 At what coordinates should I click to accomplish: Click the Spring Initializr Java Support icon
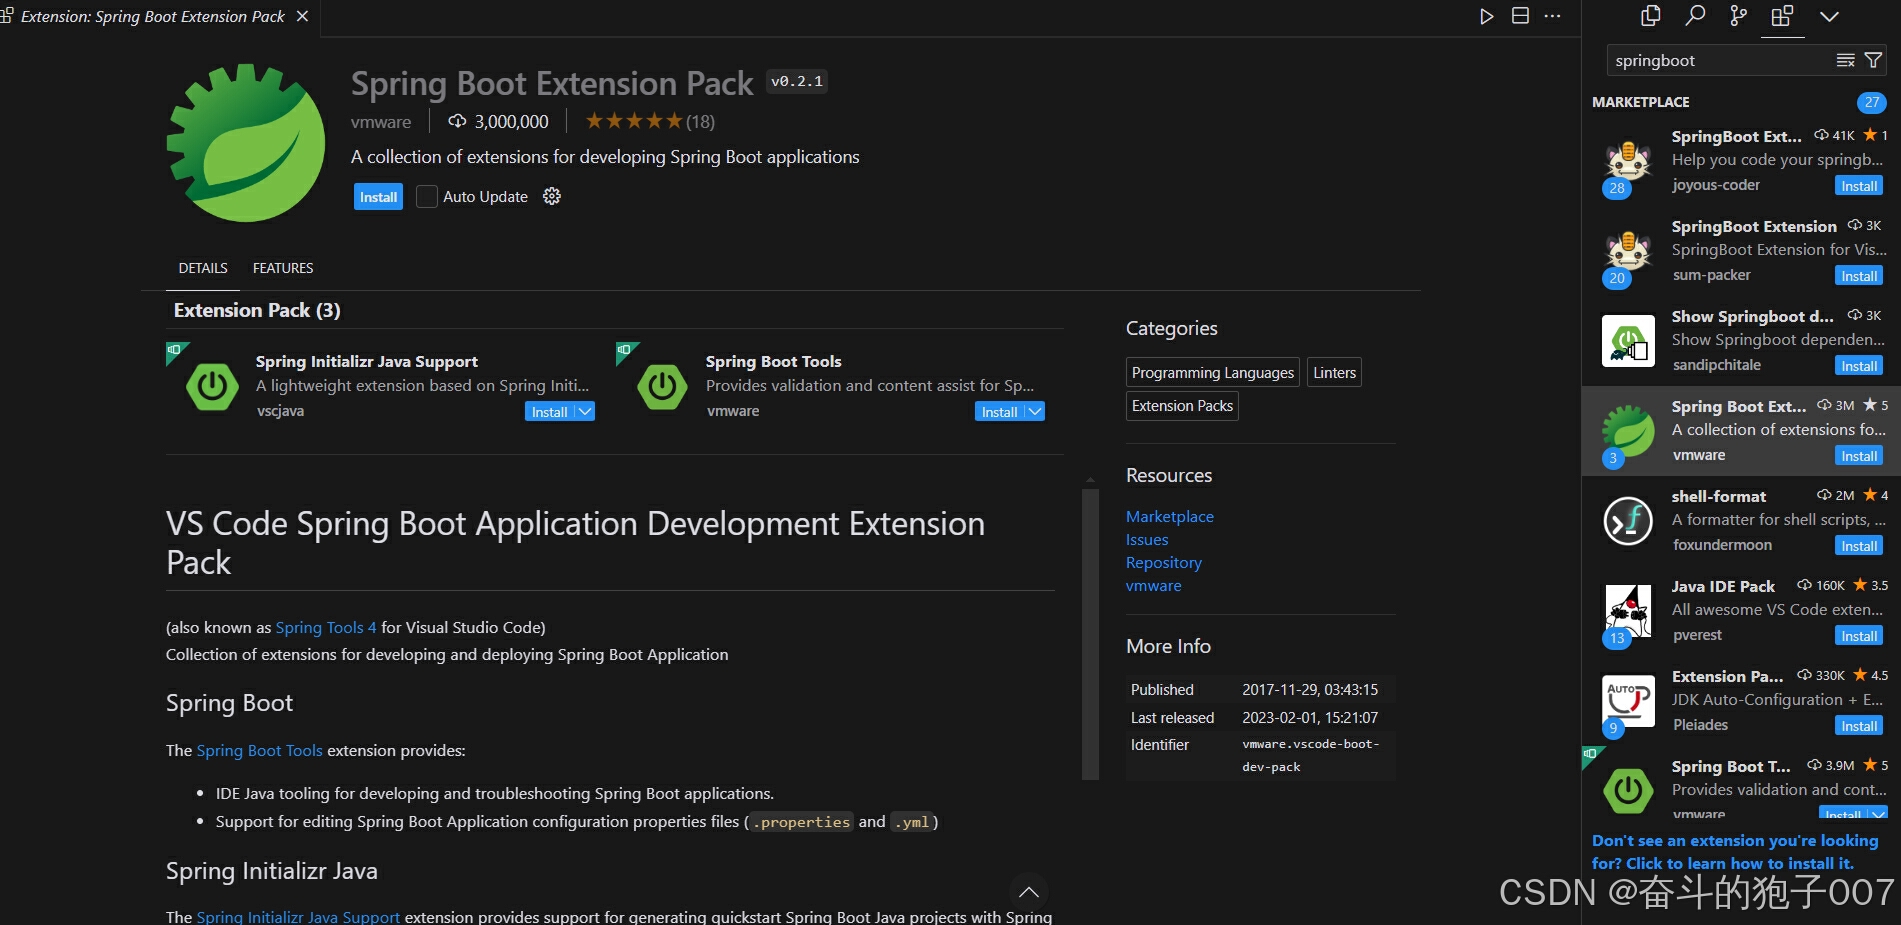click(212, 386)
